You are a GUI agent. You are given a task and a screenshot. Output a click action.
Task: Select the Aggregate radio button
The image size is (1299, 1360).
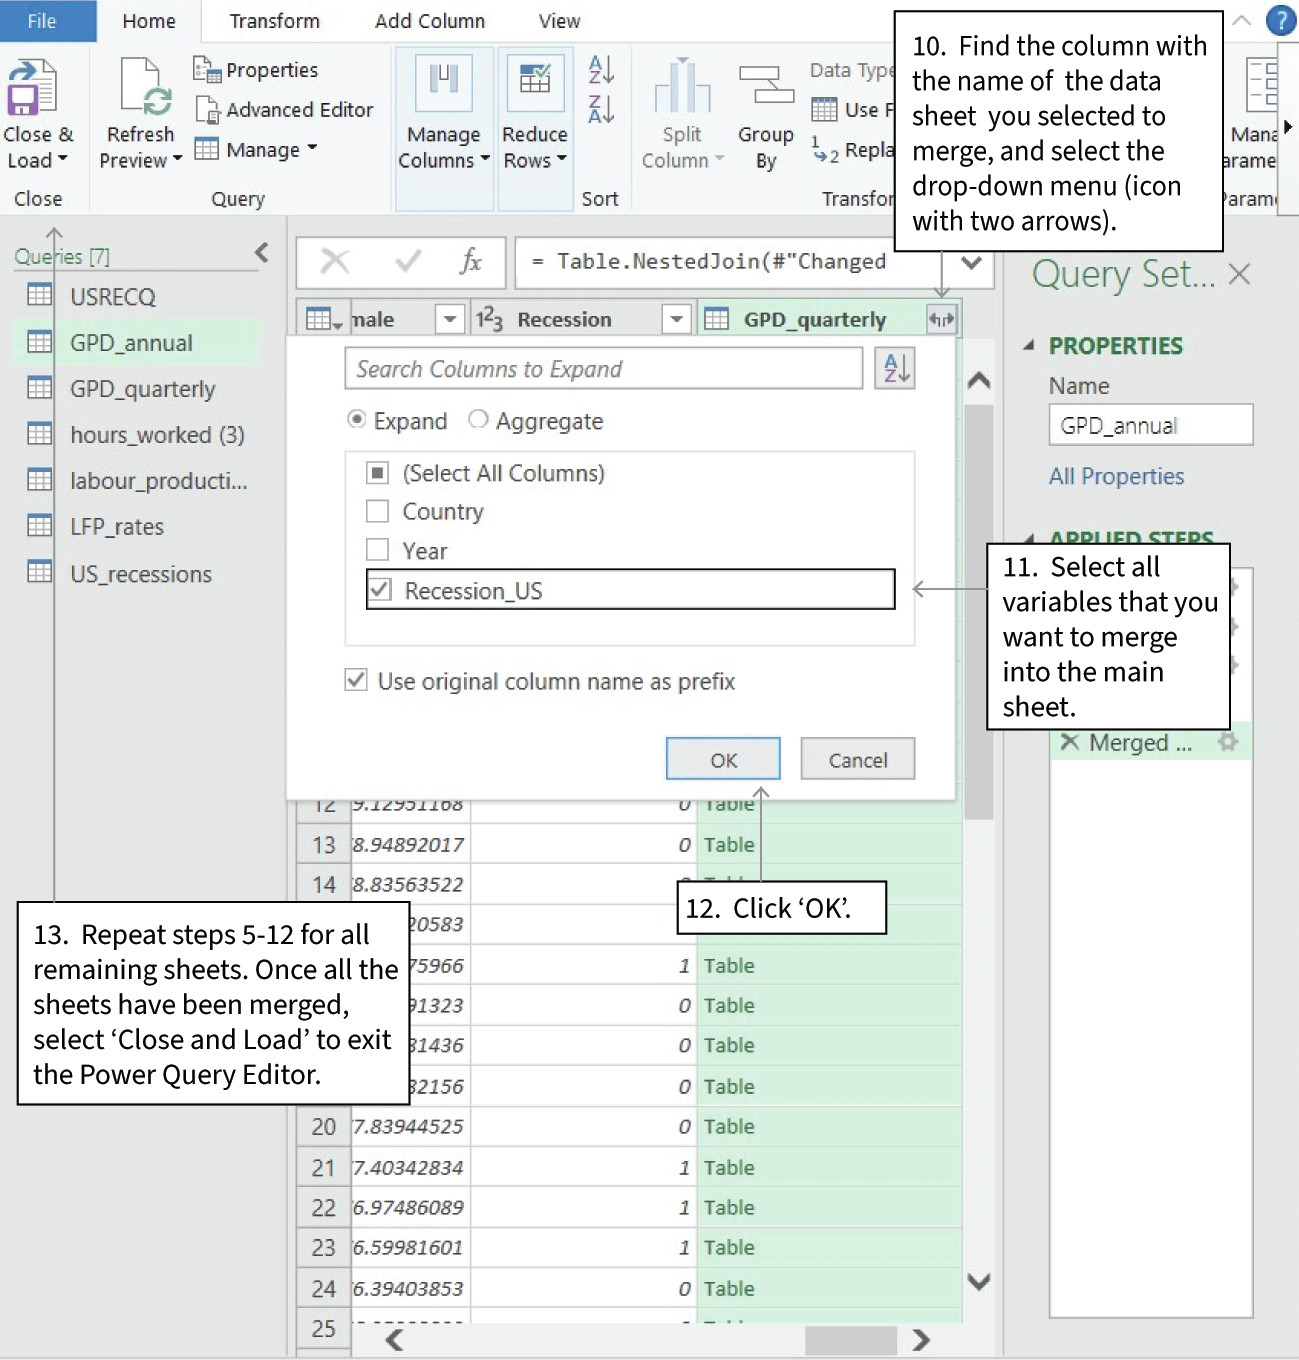click(478, 420)
